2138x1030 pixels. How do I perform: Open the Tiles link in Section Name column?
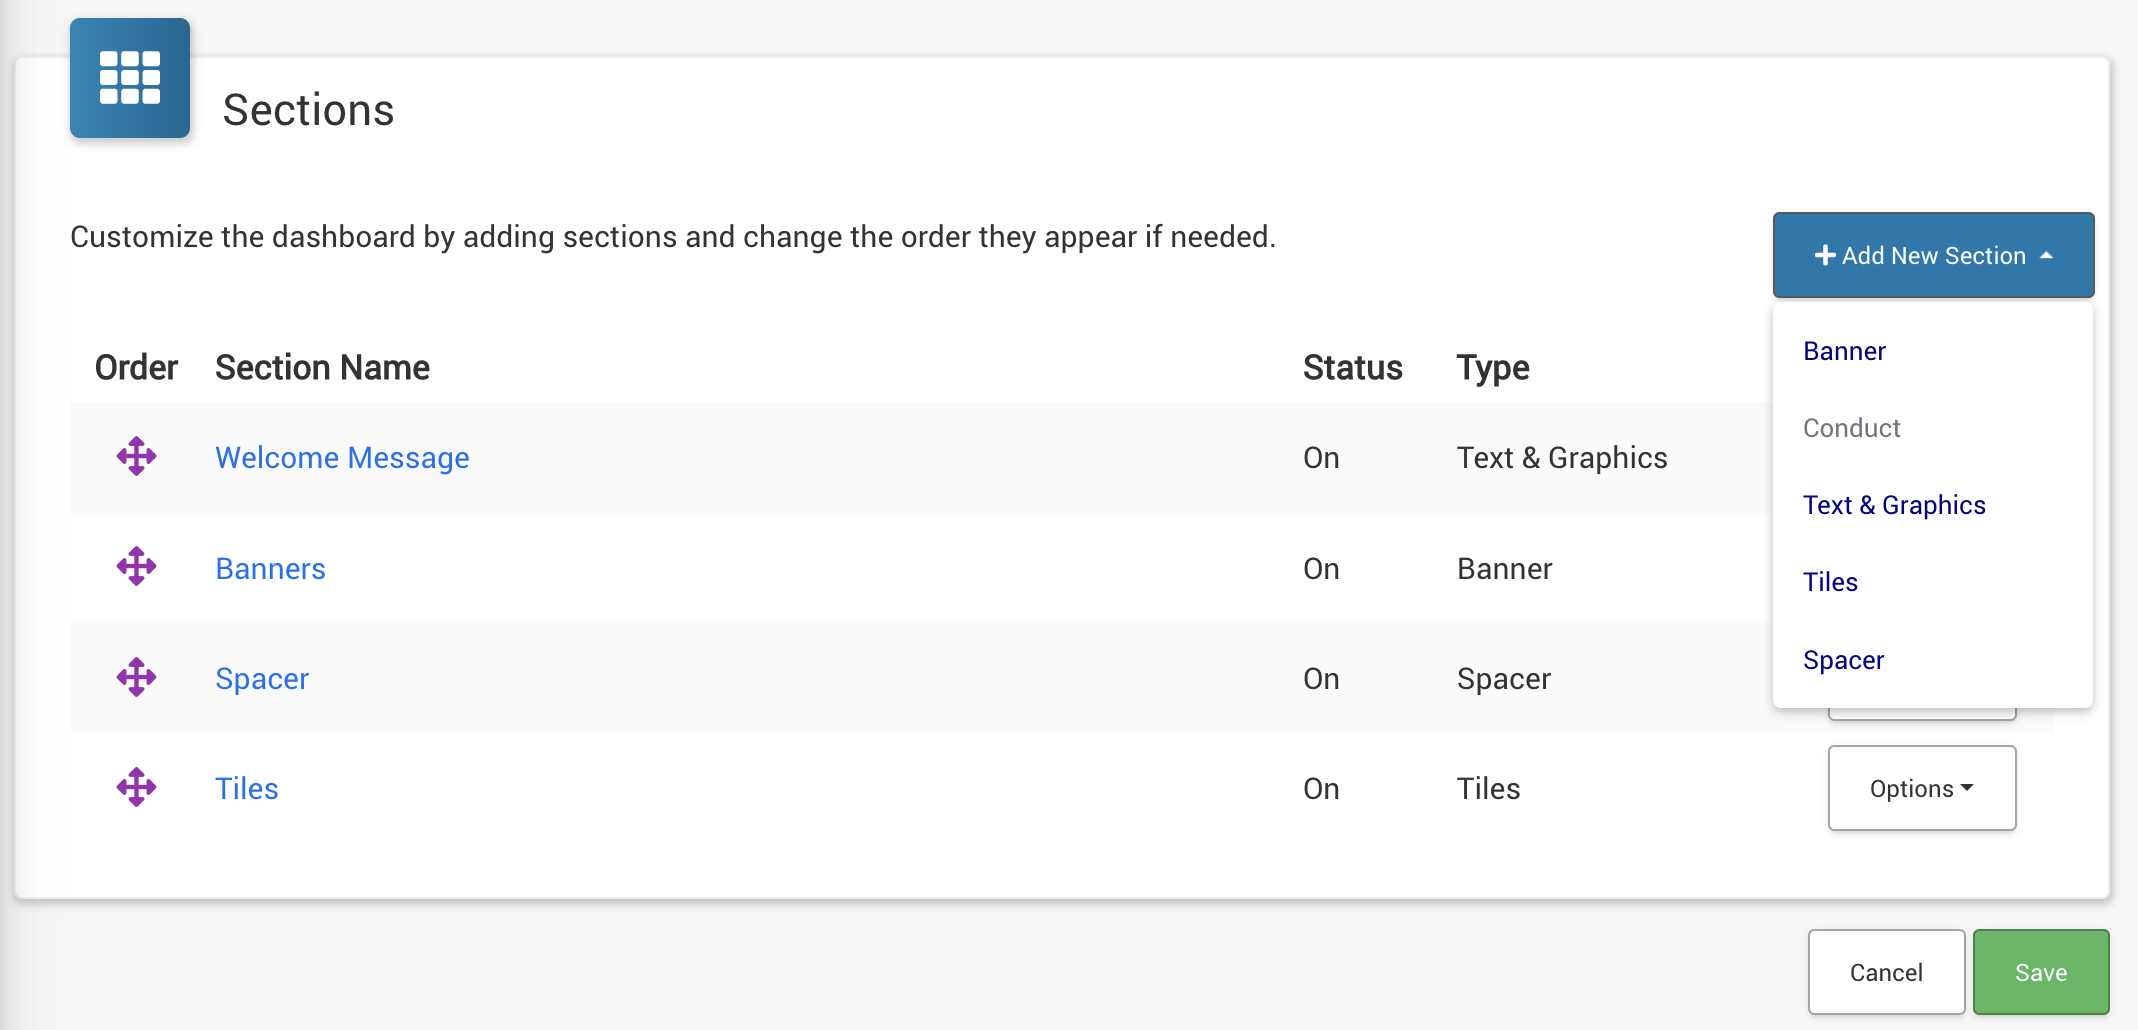(246, 788)
